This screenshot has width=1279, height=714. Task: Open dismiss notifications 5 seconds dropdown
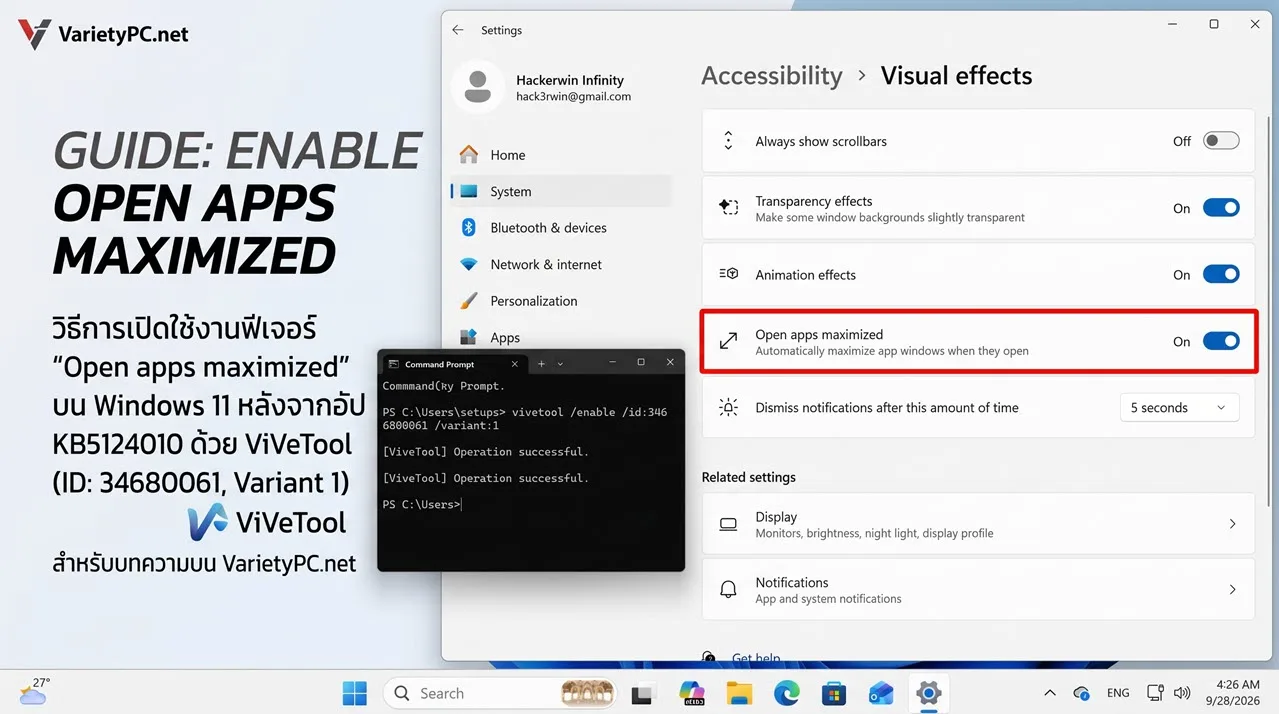click(x=1179, y=408)
